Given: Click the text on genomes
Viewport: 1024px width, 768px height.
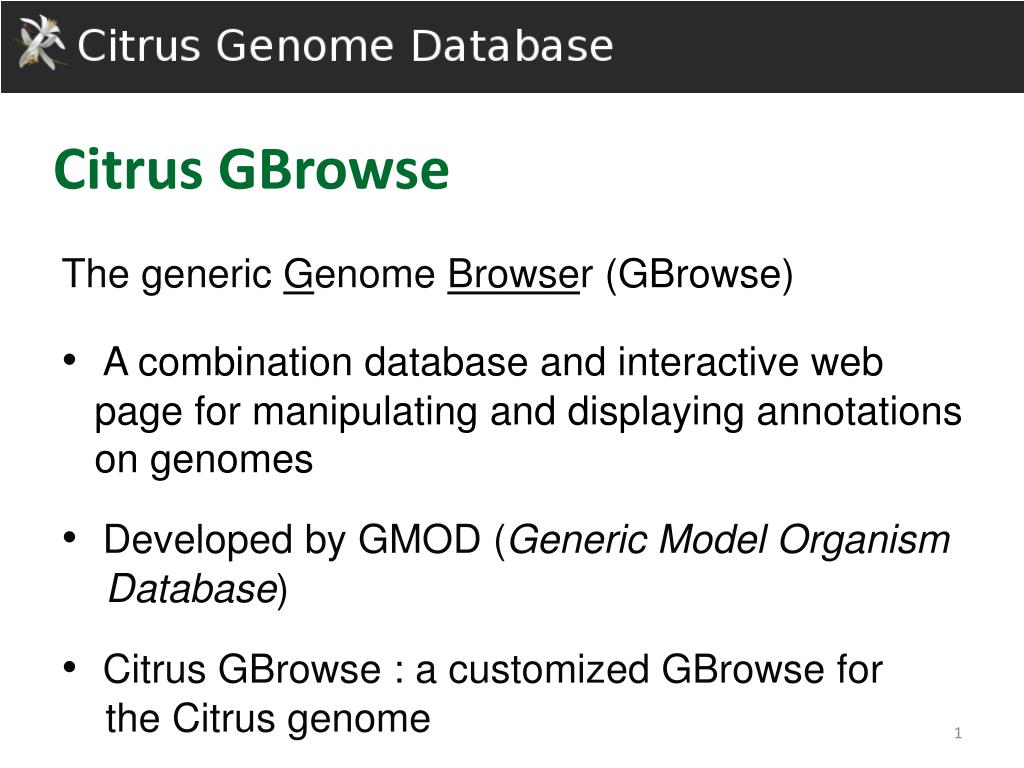Looking at the screenshot, I should (x=204, y=460).
